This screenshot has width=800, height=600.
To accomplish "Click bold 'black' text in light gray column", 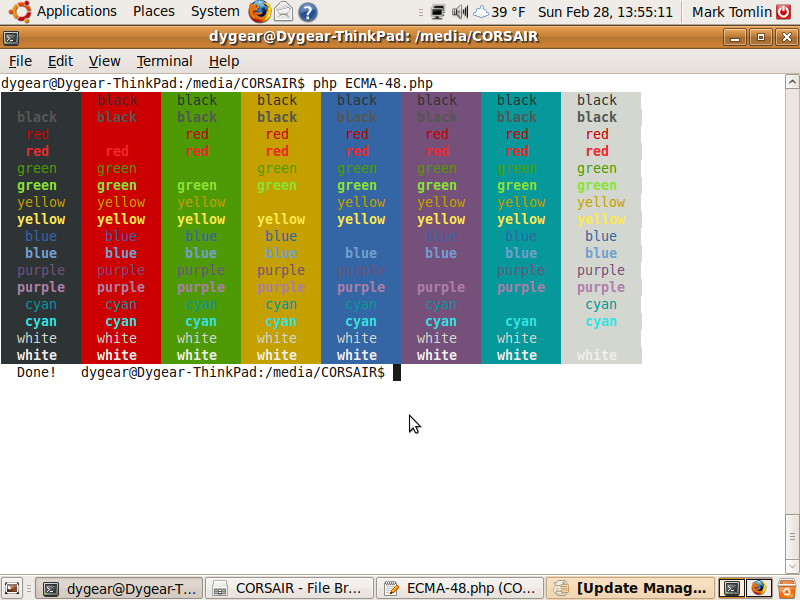I will pos(597,117).
